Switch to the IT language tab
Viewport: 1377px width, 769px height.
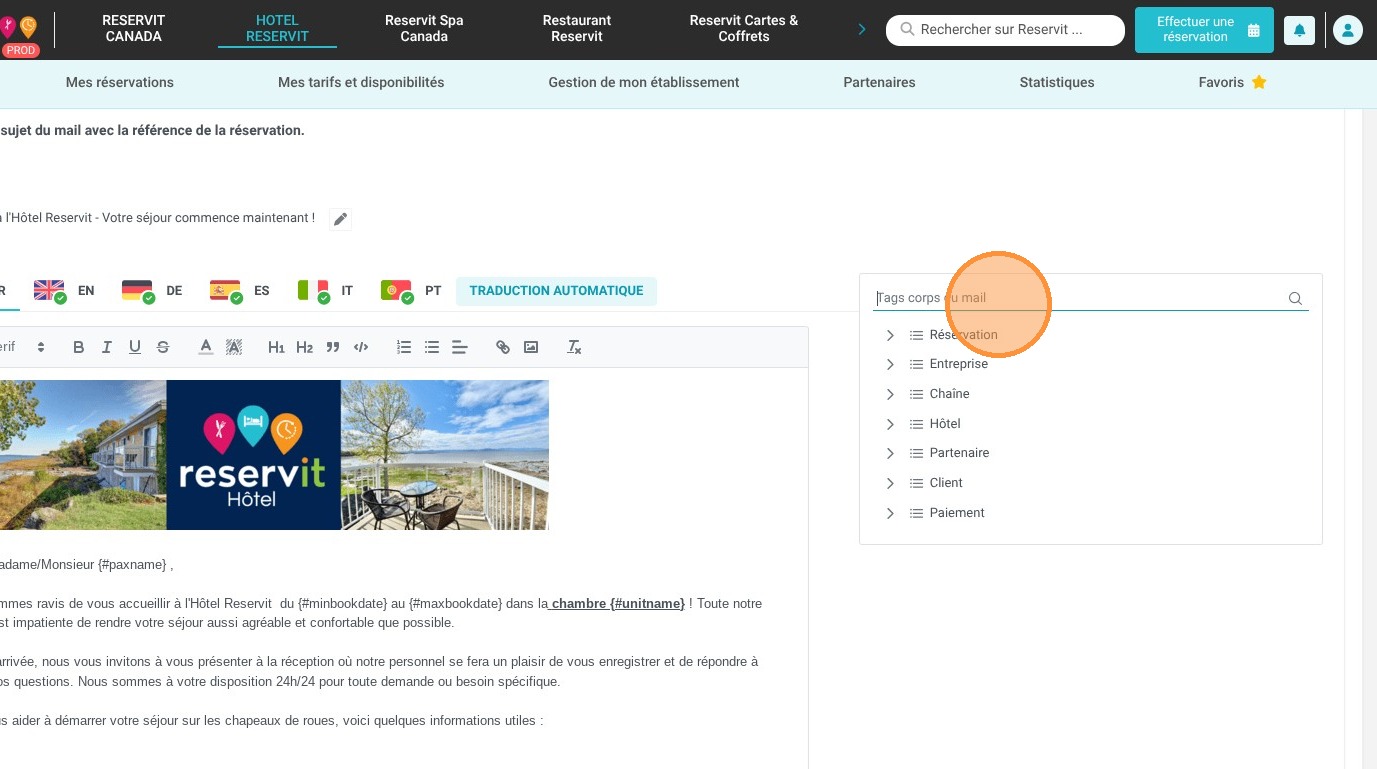pos(326,290)
